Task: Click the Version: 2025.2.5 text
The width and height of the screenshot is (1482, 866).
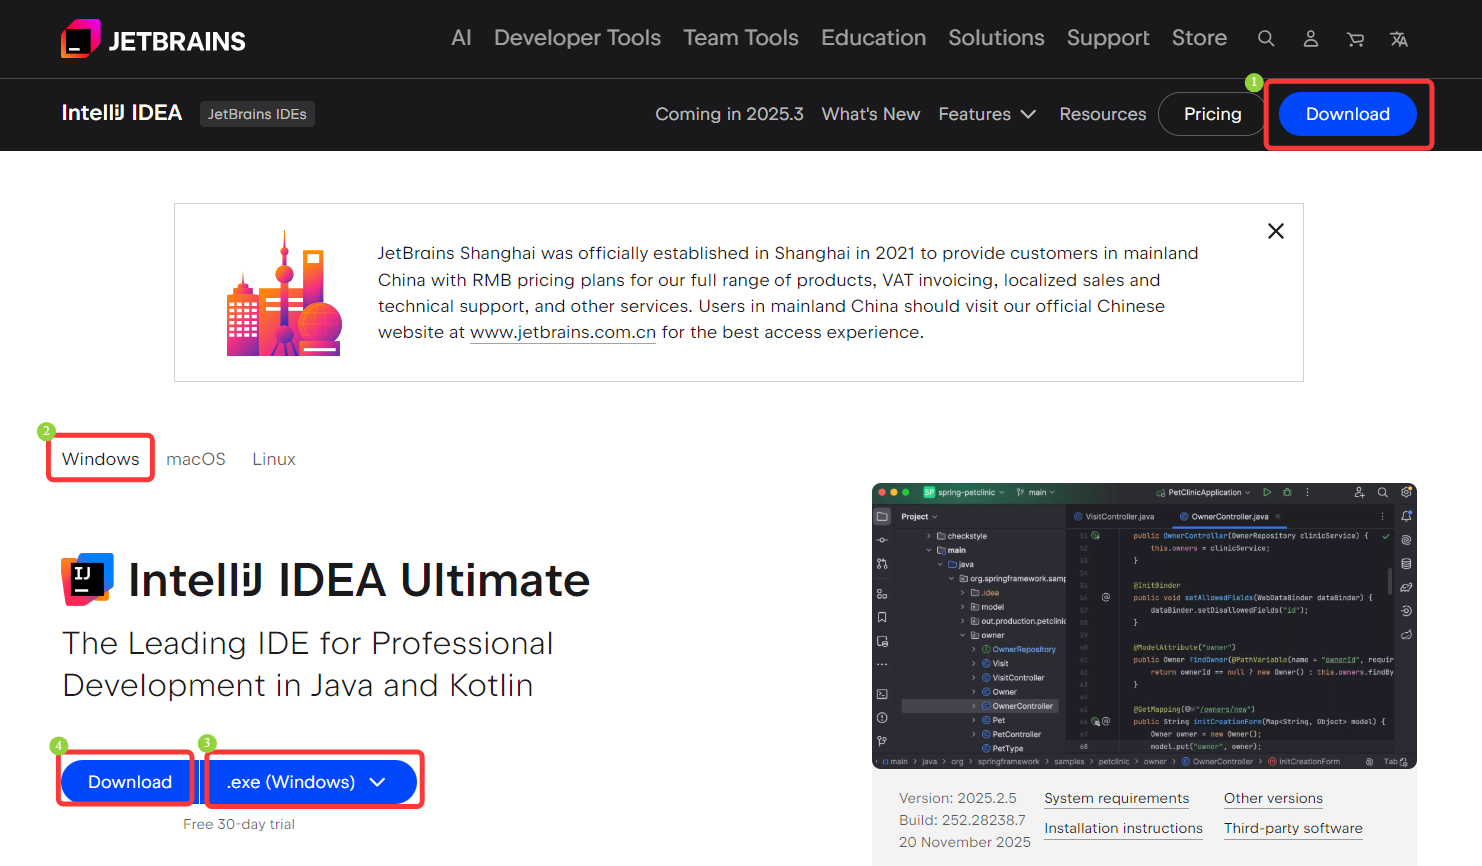Action: tap(958, 798)
